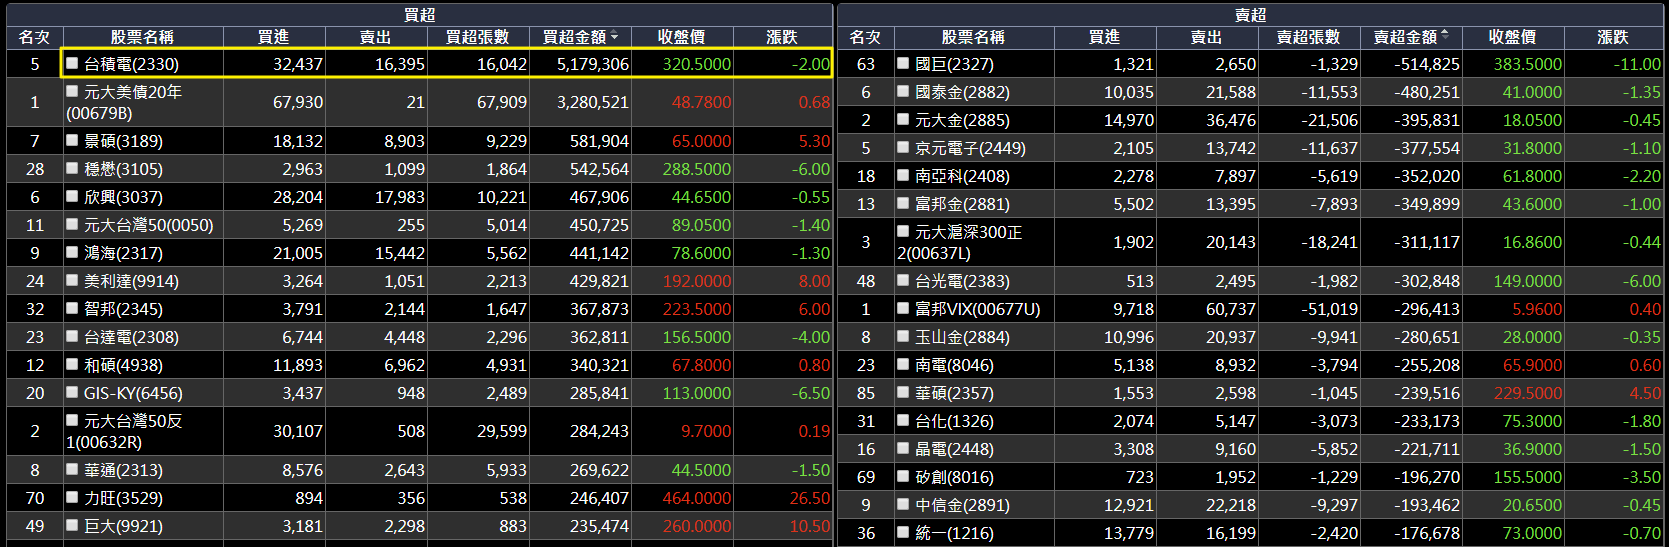Screen dimensions: 1669x547
Task: Open stock 台化(1326)
Action: tap(954, 422)
